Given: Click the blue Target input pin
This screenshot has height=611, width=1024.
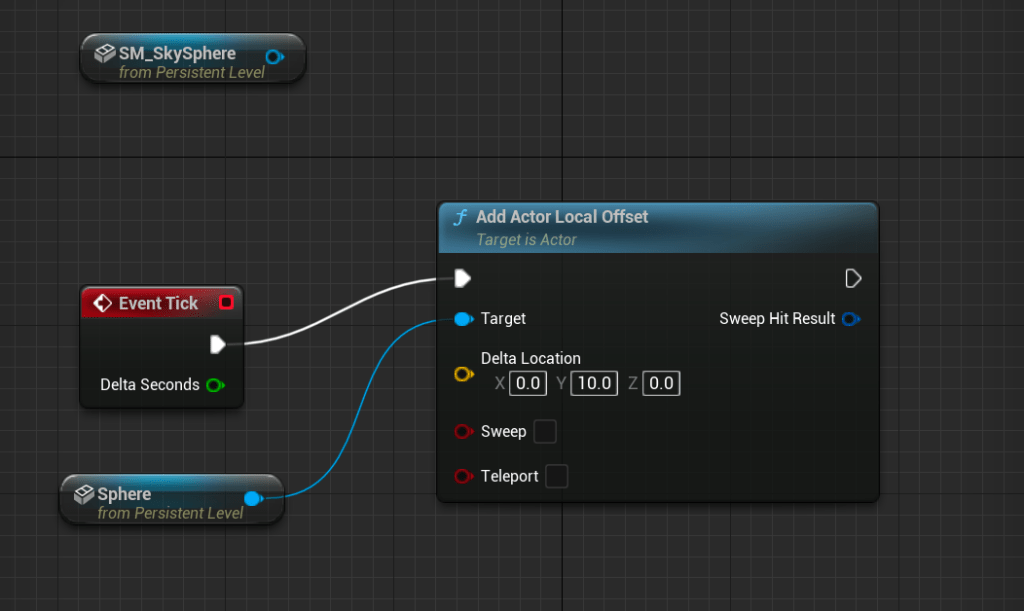Looking at the screenshot, I should pyautogui.click(x=462, y=319).
